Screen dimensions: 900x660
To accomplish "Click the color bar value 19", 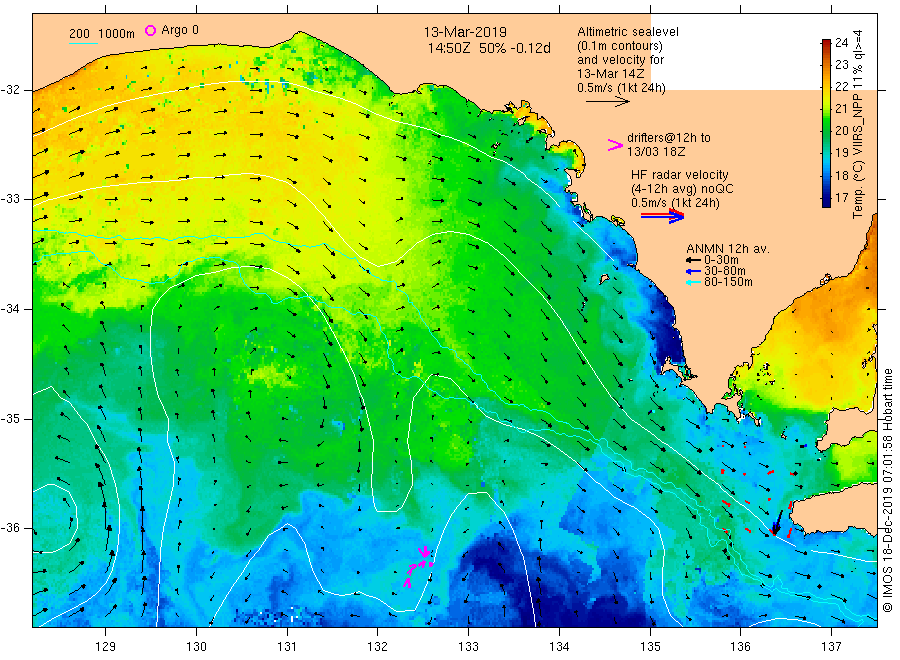I will [x=841, y=153].
